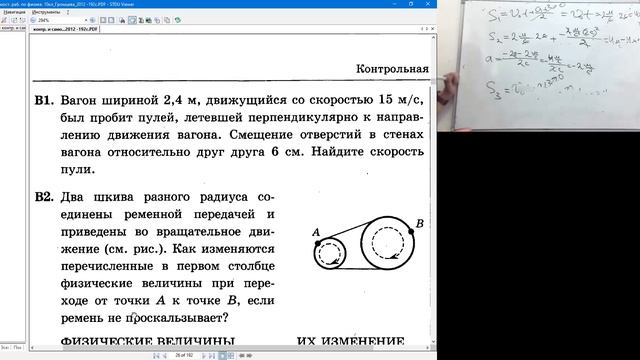This screenshot has height=360, width=640.
Task: Maximize the STDU Viewer window
Action: click(411, 4)
